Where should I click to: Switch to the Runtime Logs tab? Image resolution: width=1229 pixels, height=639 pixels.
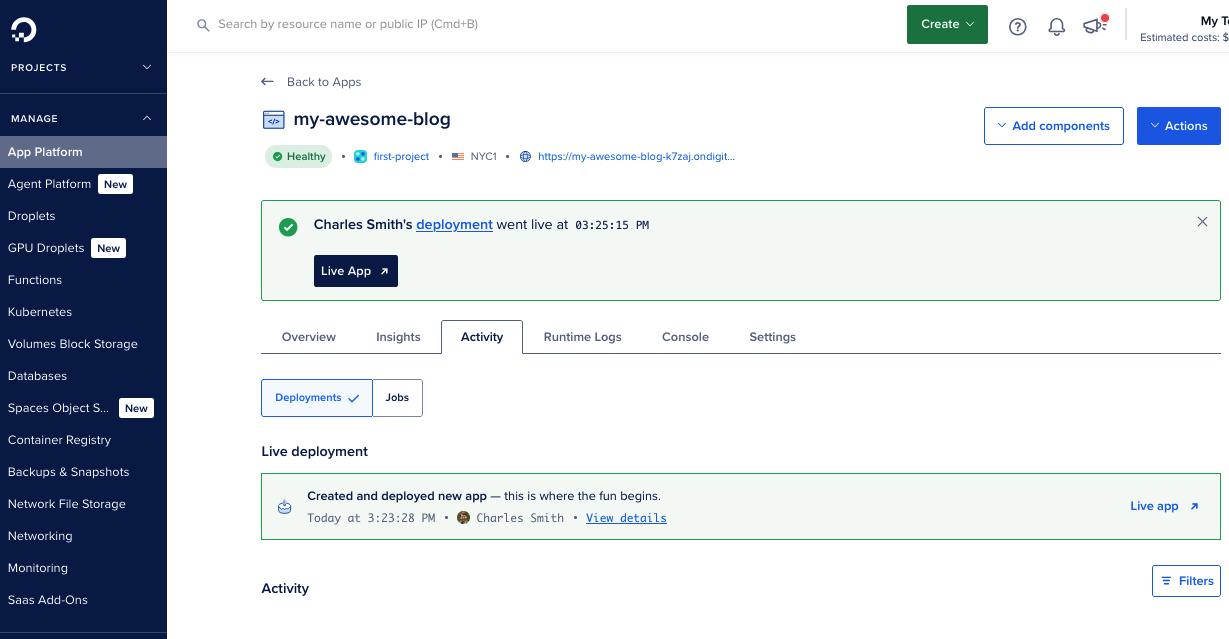click(x=582, y=337)
